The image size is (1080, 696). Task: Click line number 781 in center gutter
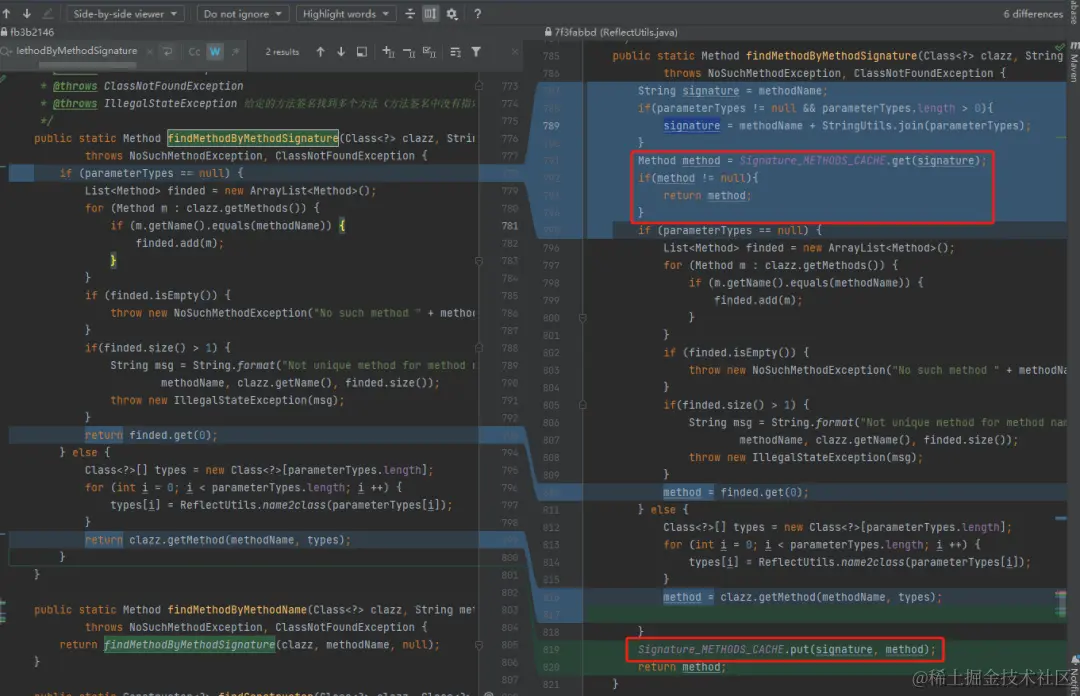point(510,225)
